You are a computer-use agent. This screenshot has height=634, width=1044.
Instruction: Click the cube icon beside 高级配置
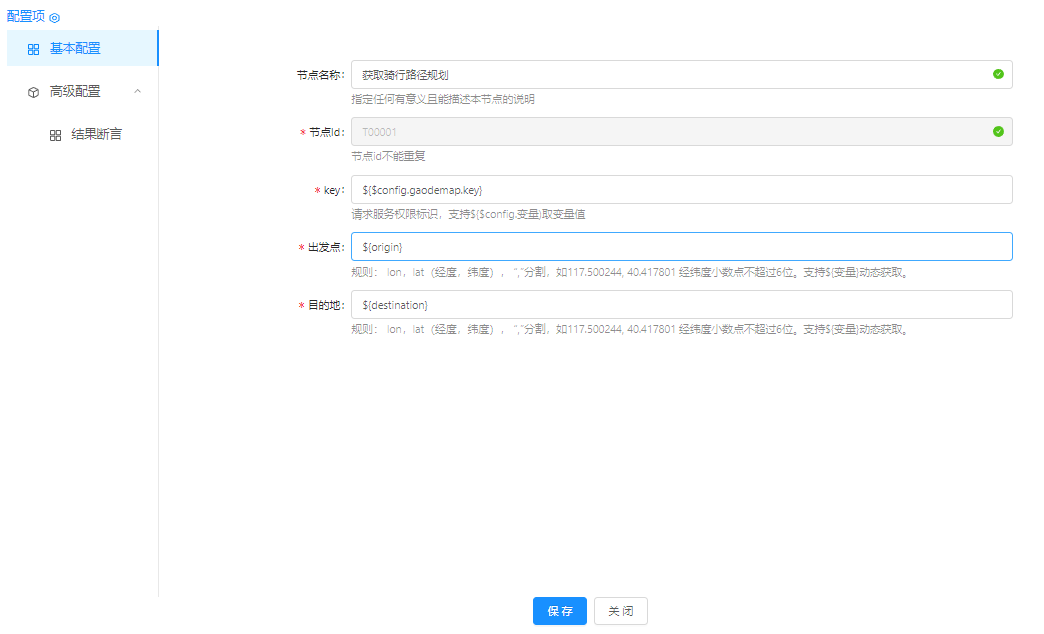coord(34,92)
